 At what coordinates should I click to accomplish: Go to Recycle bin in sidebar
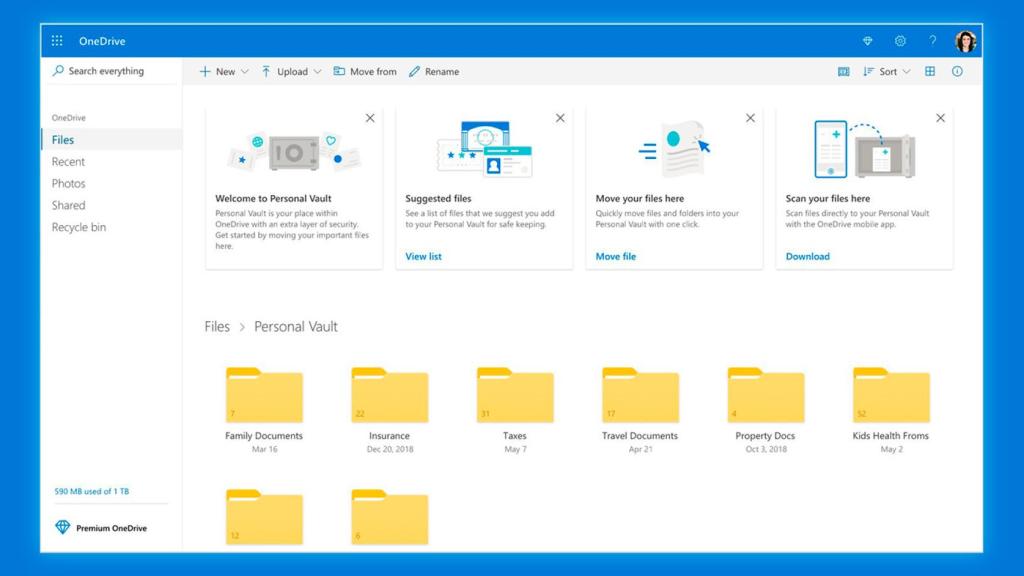(x=78, y=227)
